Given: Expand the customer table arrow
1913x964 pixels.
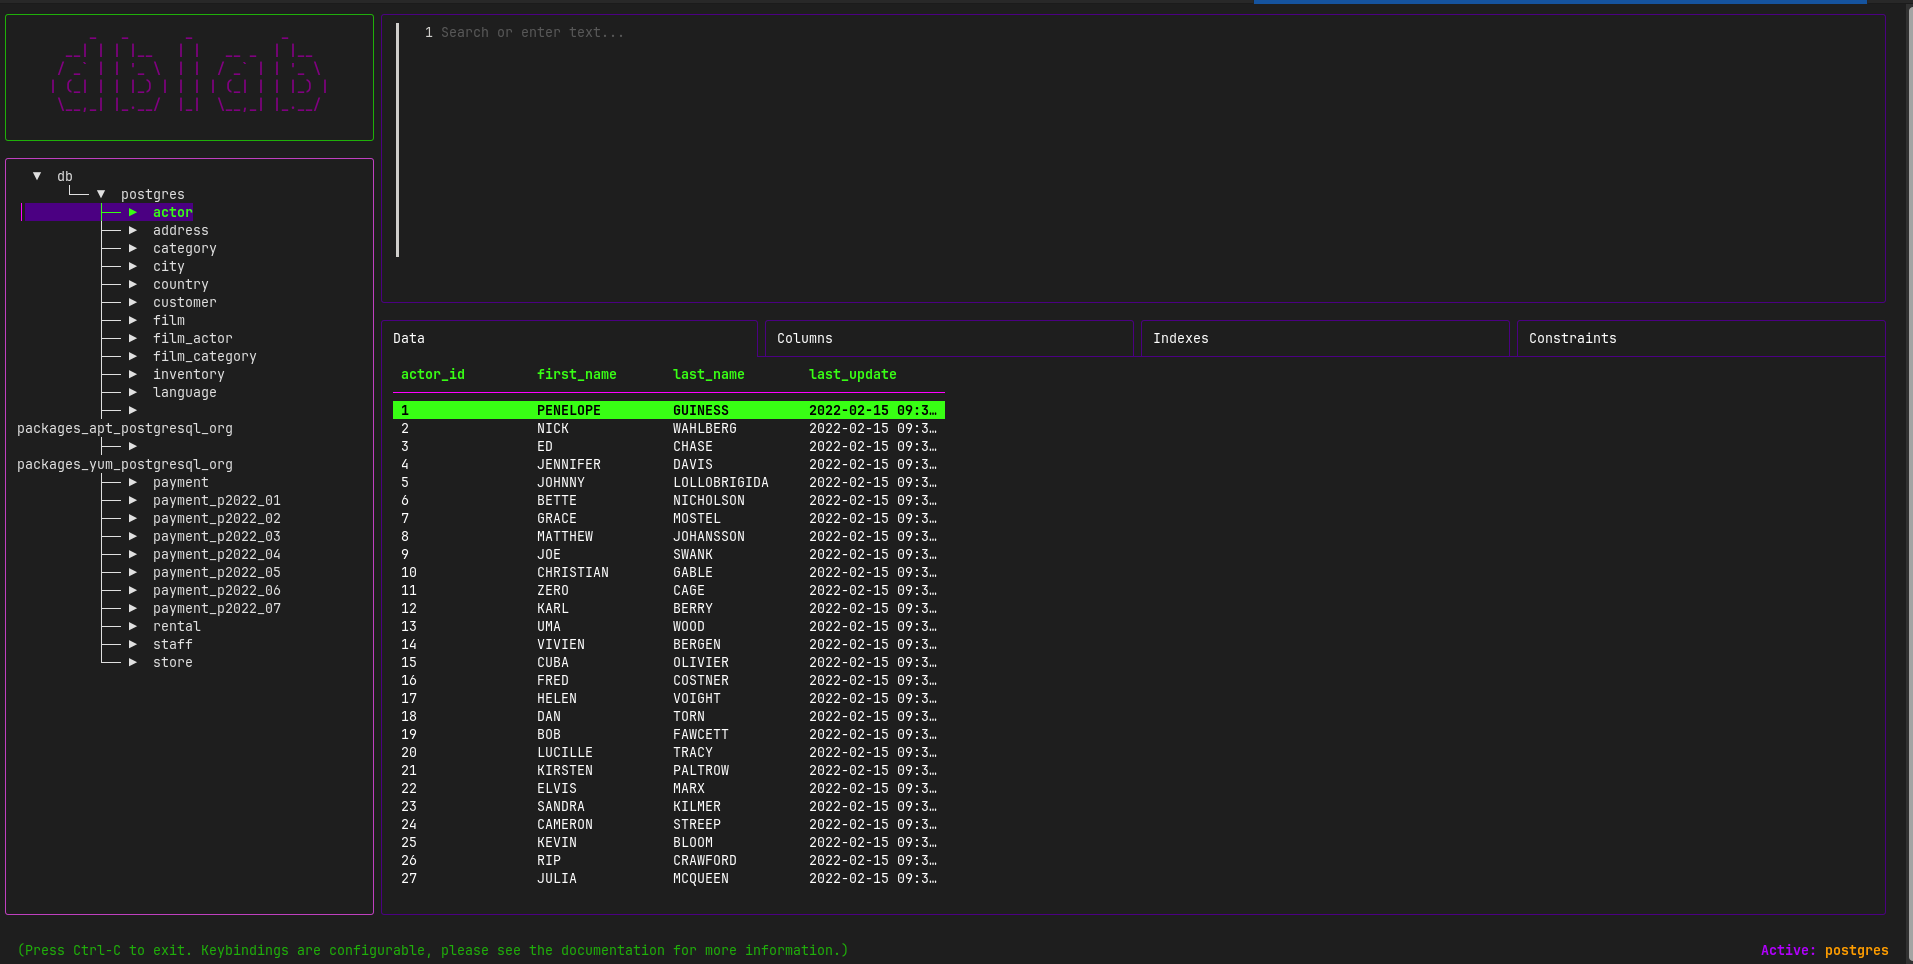Looking at the screenshot, I should pyautogui.click(x=133, y=302).
